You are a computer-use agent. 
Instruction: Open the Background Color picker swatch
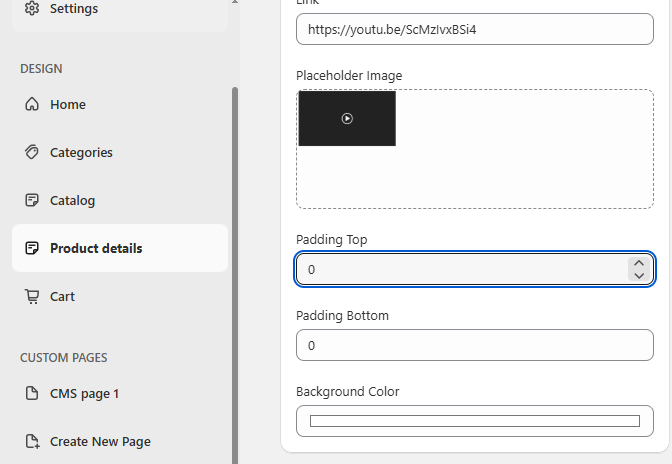(x=475, y=421)
